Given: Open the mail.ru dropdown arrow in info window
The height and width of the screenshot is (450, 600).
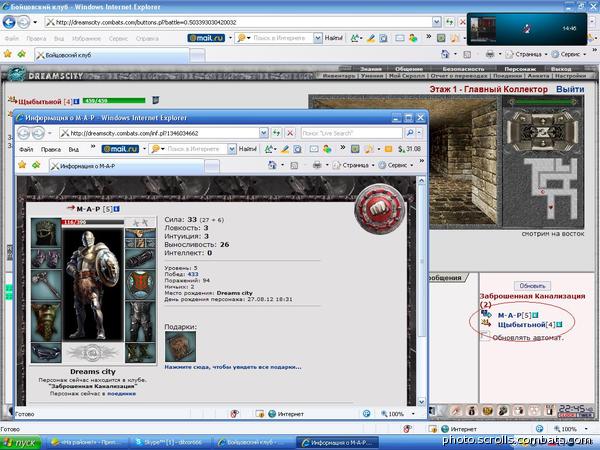Looking at the screenshot, I should pos(144,149).
